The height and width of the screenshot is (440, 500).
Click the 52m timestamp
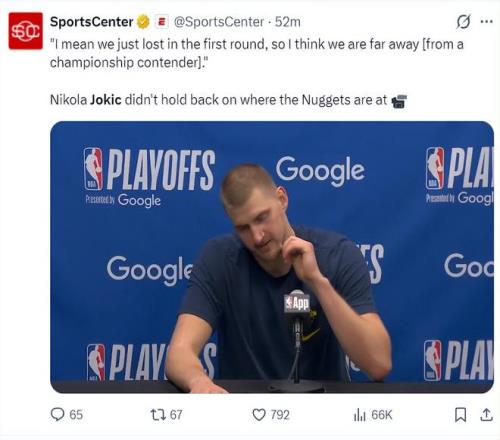(287, 22)
